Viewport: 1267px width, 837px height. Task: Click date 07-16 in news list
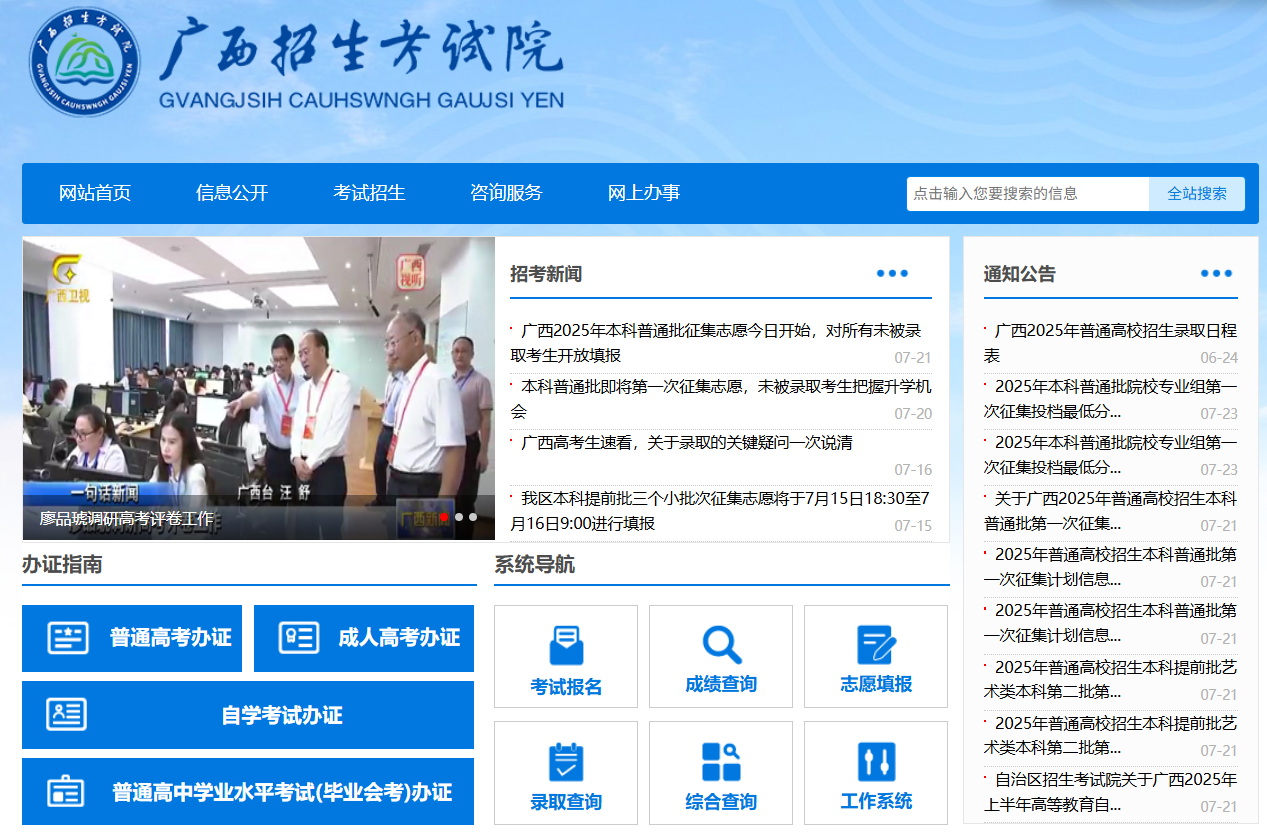tap(913, 470)
